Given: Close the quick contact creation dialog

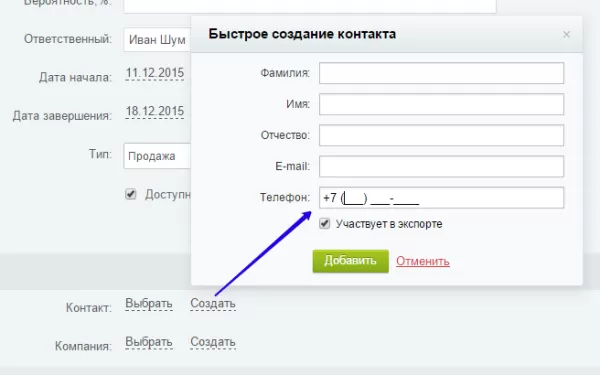Looking at the screenshot, I should click(566, 35).
